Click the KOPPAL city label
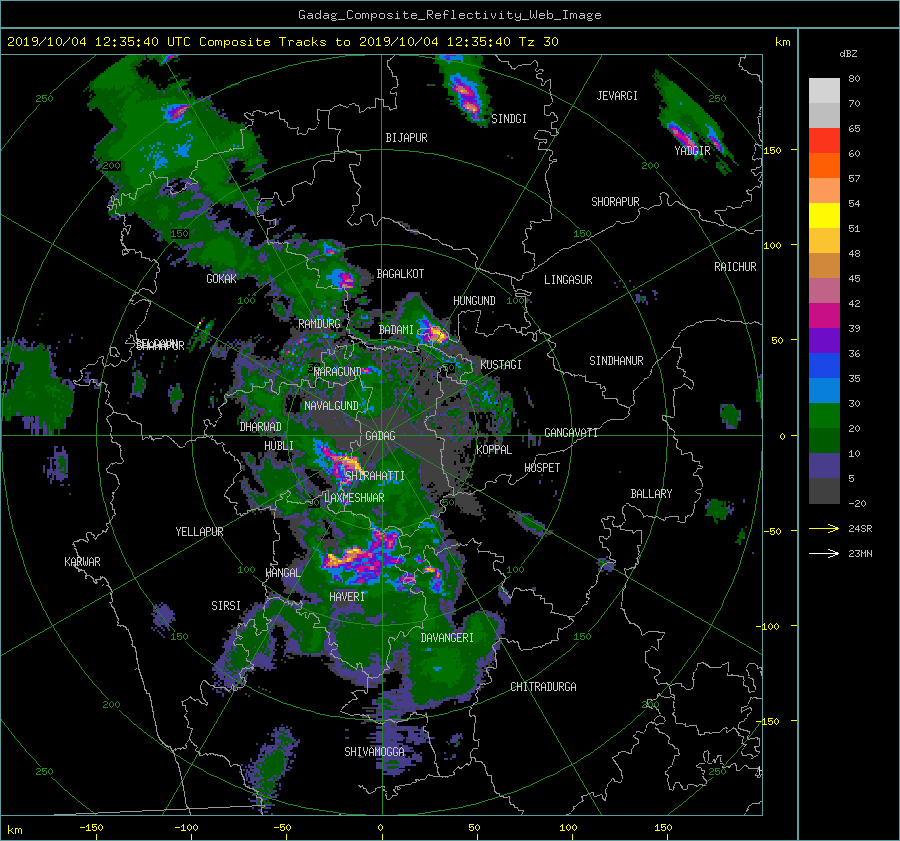This screenshot has height=841, width=900. tap(494, 450)
